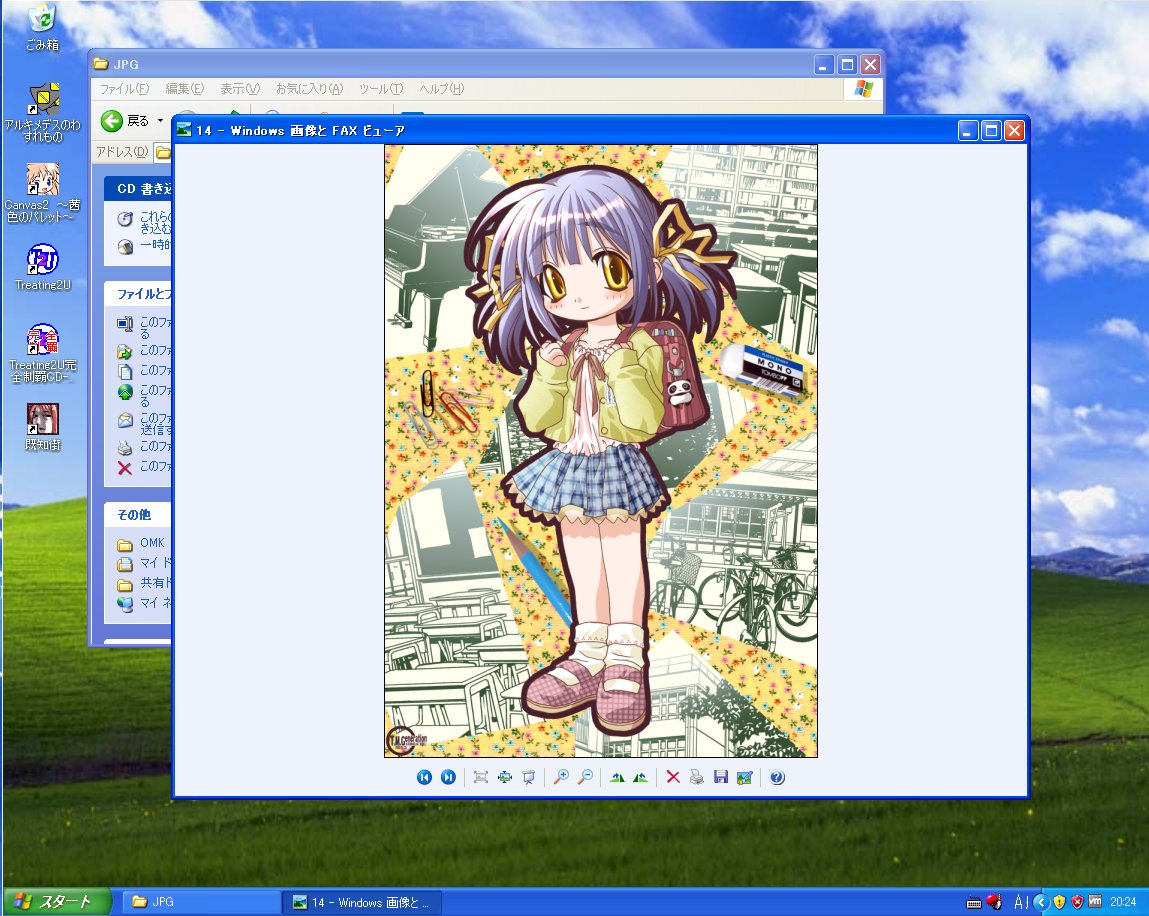Switch to JPG taskbar button
Viewport: 1149px width, 916px height.
coord(201,902)
